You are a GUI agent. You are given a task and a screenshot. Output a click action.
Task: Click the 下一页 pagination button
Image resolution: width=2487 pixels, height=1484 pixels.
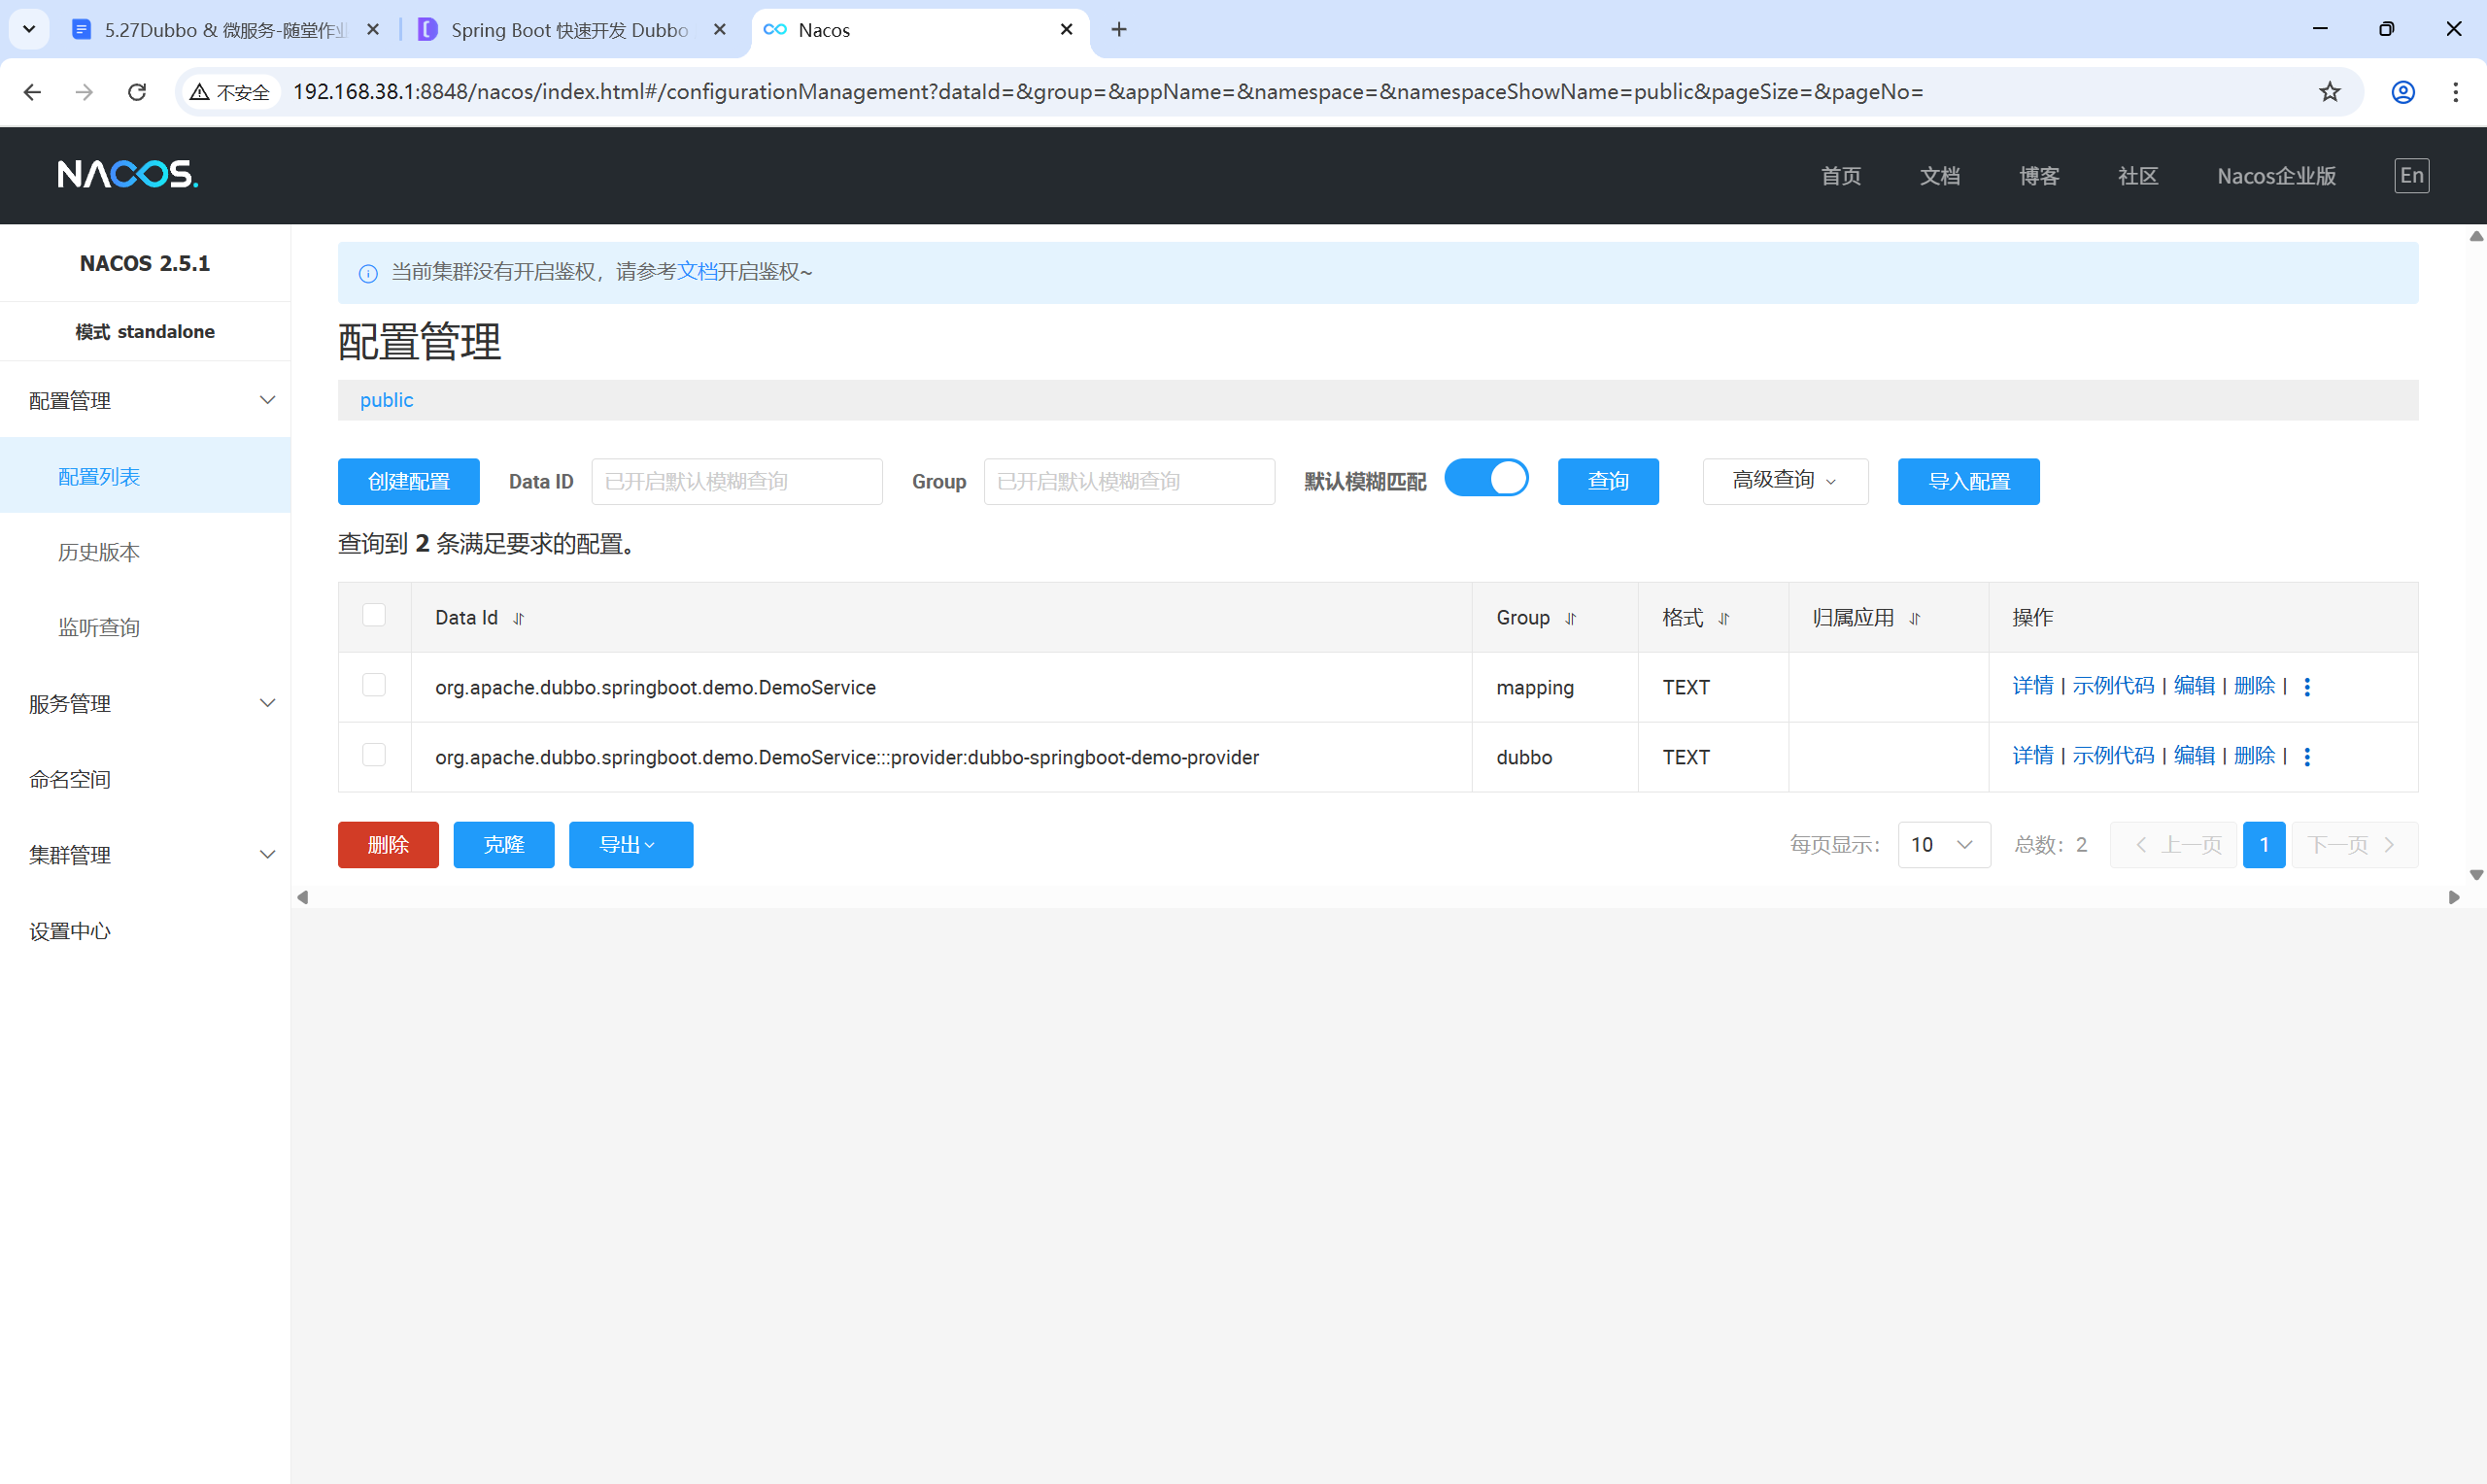2354,845
